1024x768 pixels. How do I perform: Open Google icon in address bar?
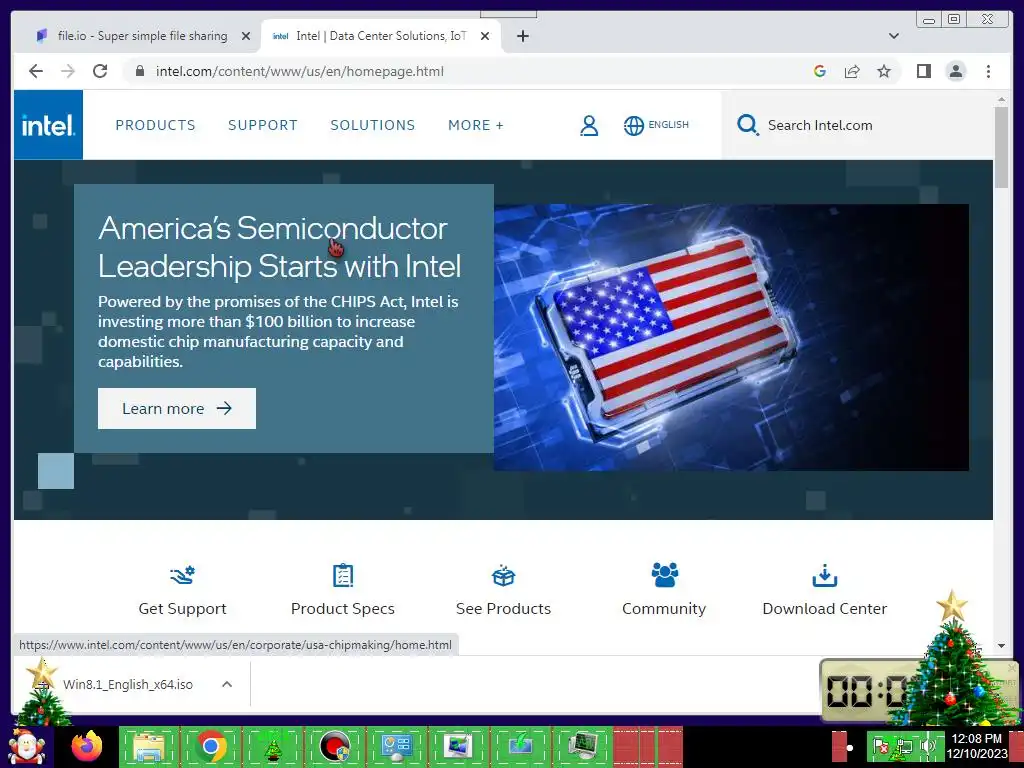[820, 71]
